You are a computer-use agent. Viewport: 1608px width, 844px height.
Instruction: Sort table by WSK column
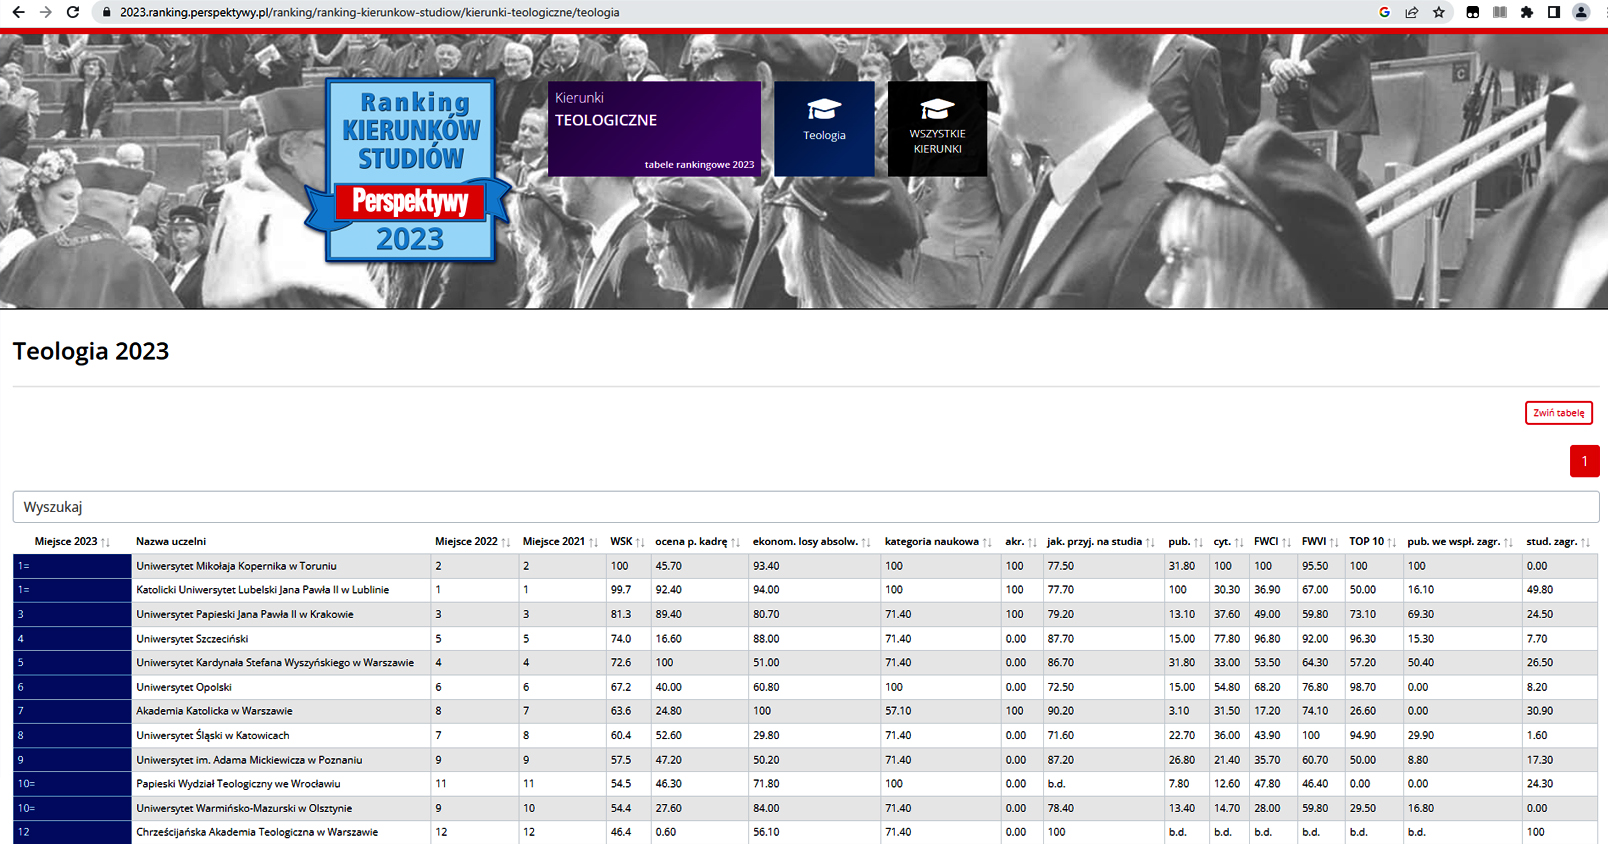pos(627,541)
